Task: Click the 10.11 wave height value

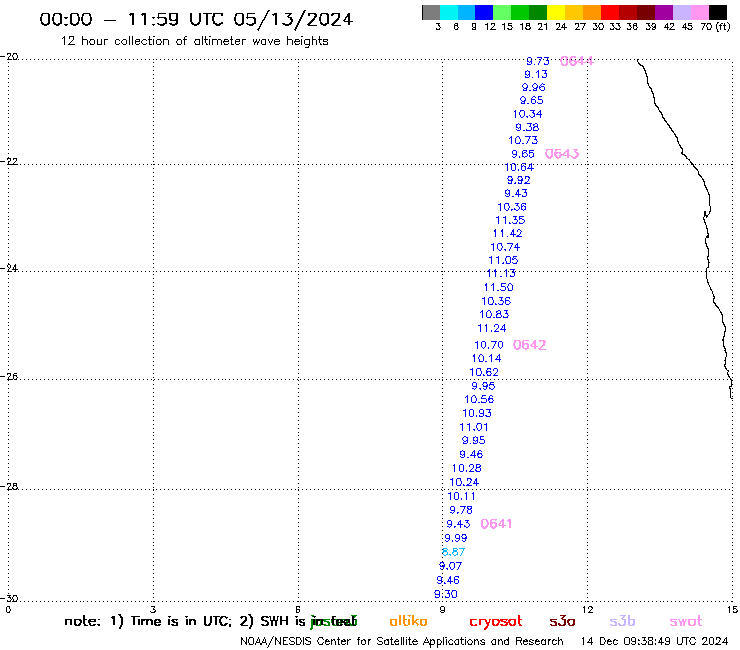Action: [x=461, y=497]
